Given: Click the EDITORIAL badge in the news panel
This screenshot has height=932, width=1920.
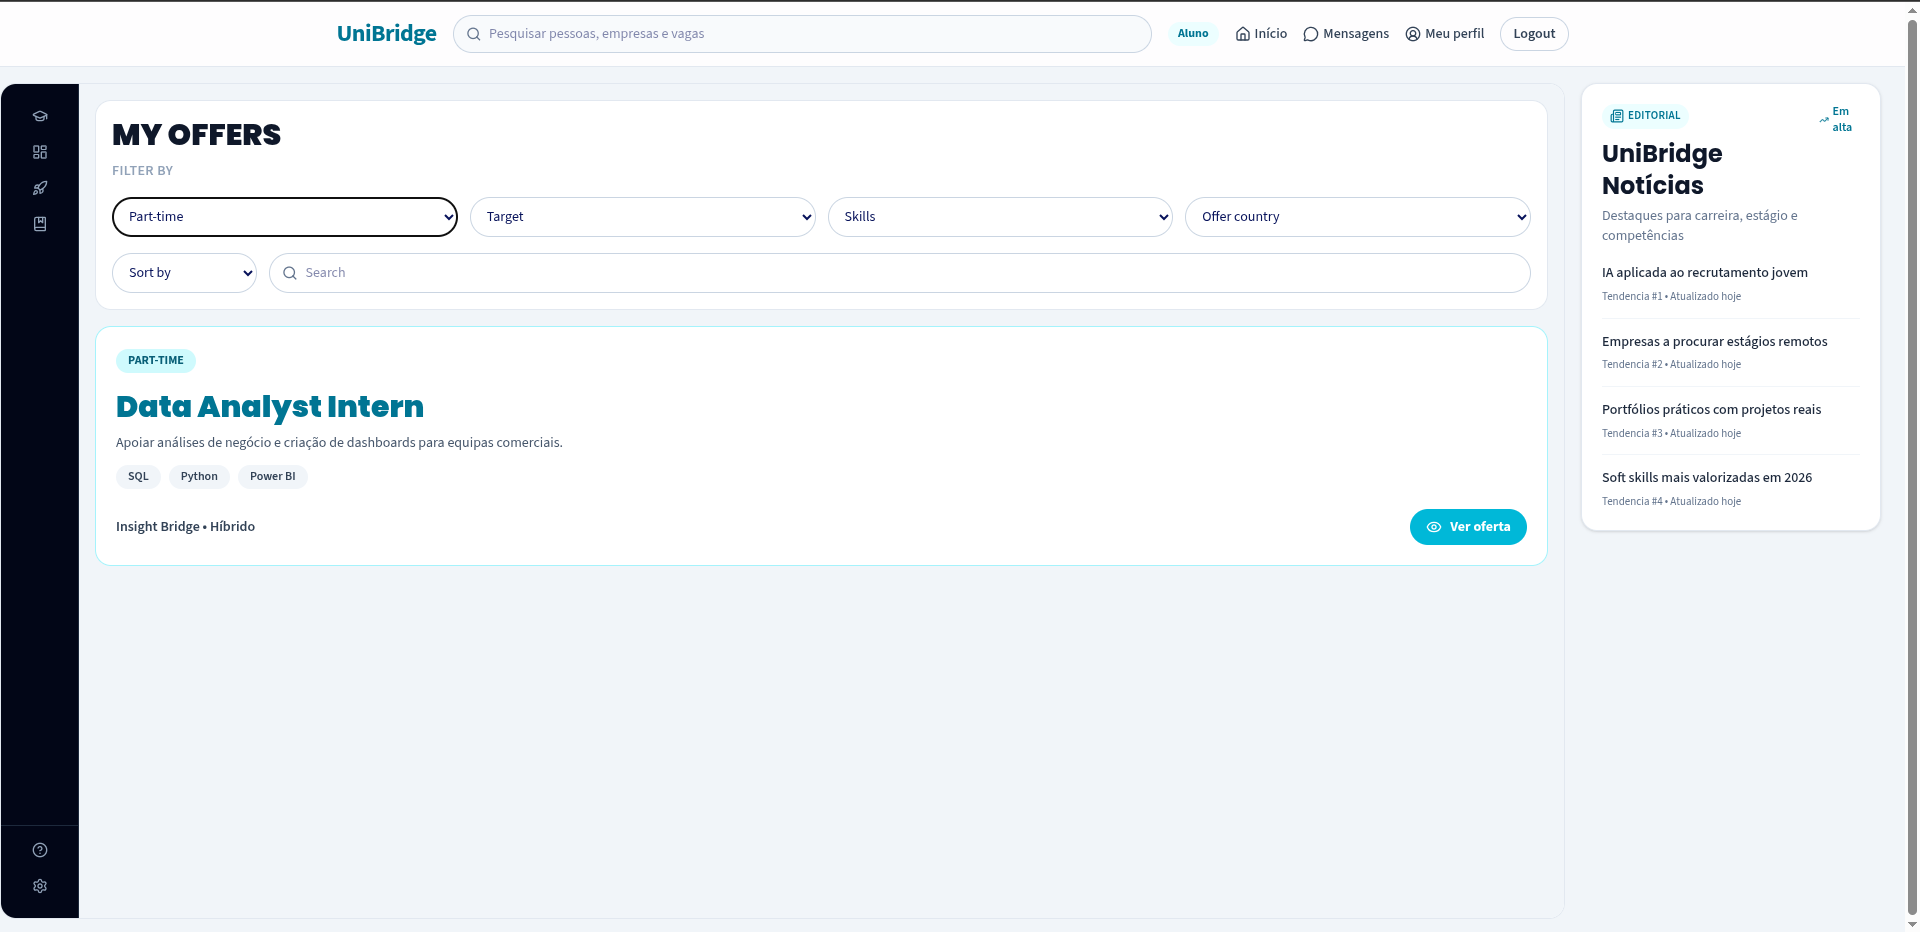Looking at the screenshot, I should [x=1645, y=116].
